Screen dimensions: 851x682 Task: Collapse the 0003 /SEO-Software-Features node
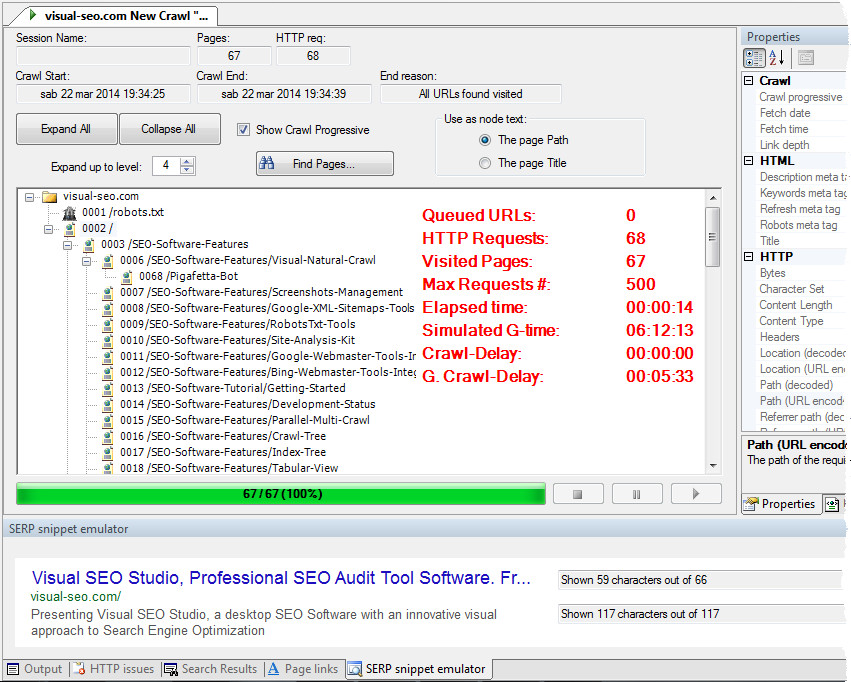click(67, 245)
